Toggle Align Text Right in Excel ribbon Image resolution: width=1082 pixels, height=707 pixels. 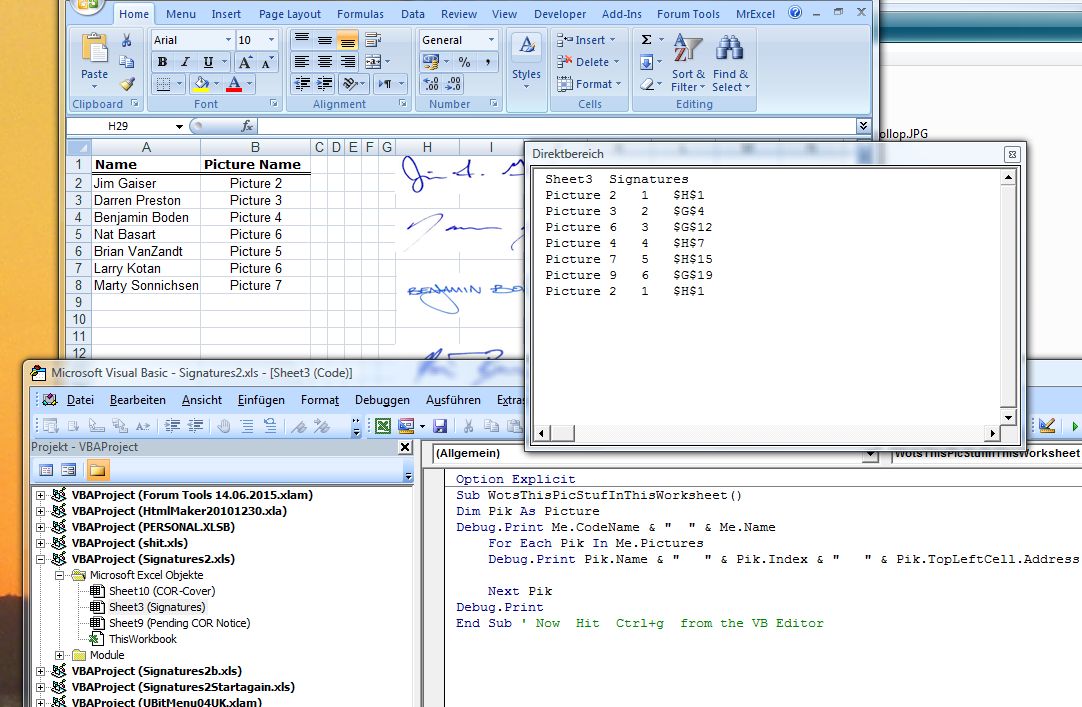coord(348,62)
